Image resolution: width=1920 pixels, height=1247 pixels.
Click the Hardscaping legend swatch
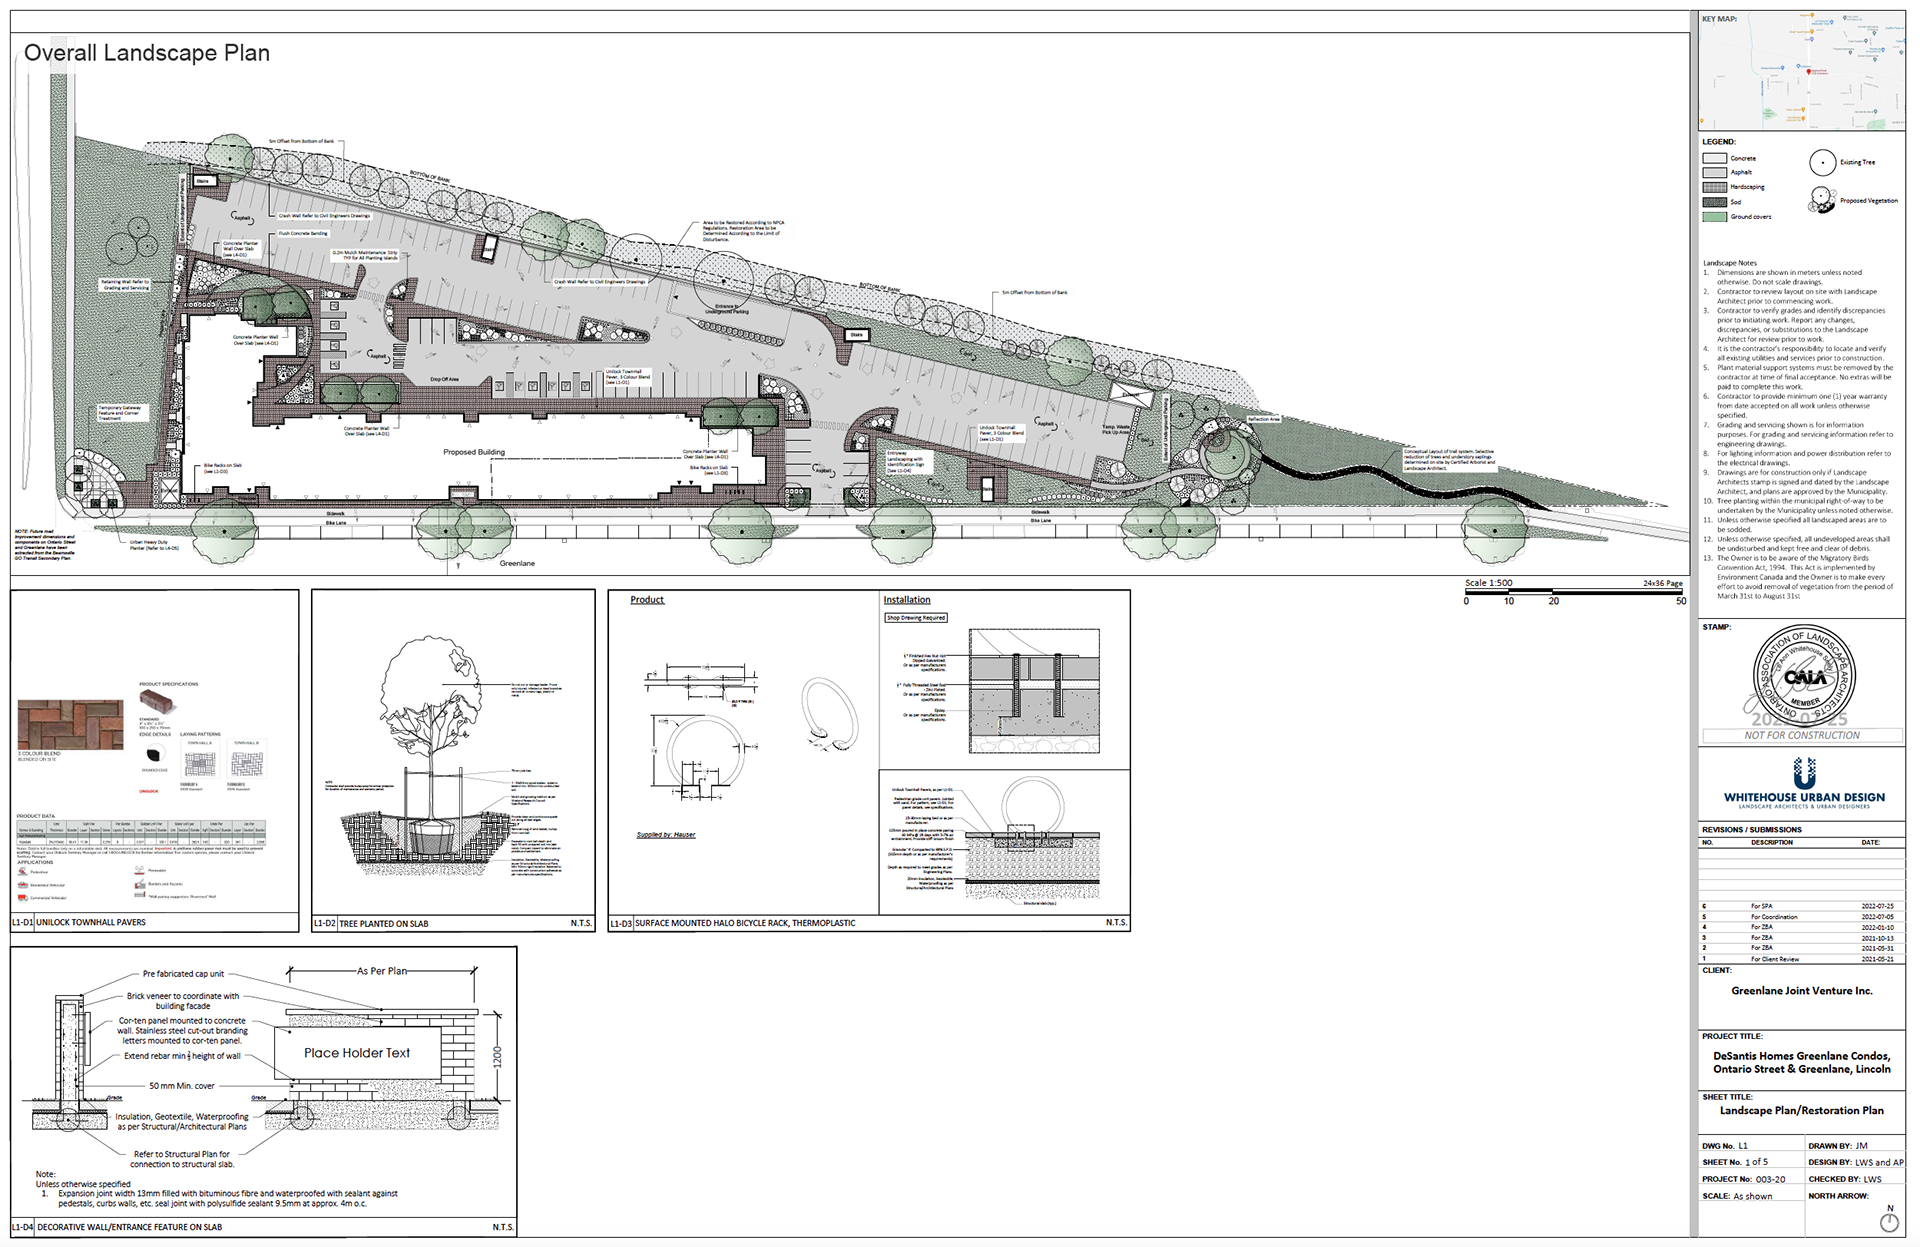[1714, 187]
